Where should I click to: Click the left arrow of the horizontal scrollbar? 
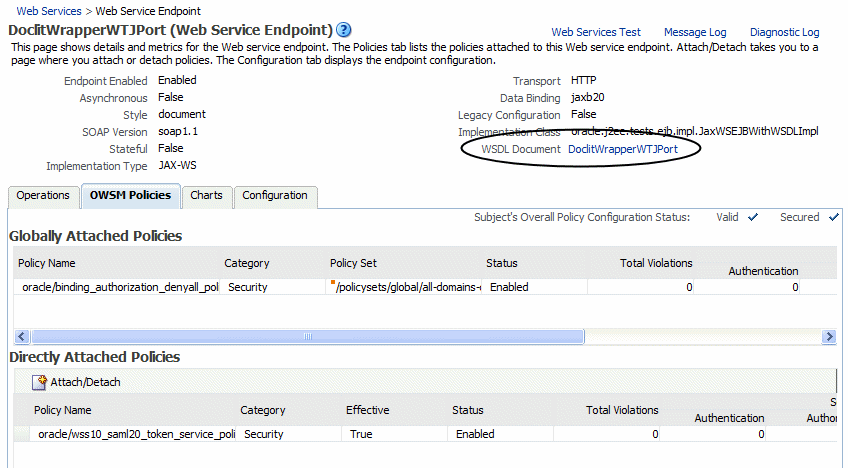click(22, 337)
